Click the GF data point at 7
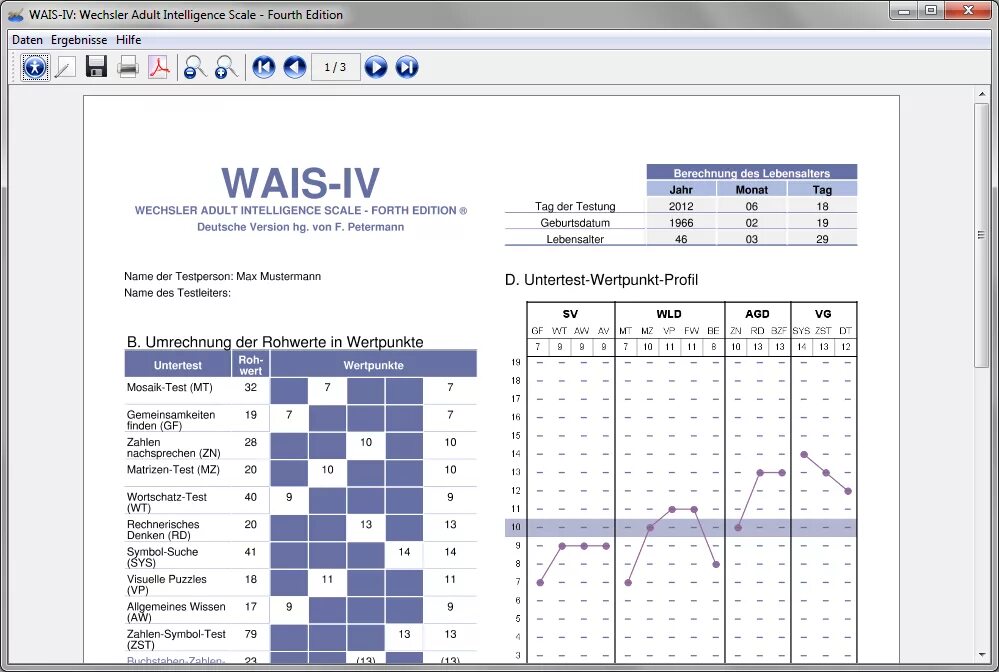 [x=540, y=582]
